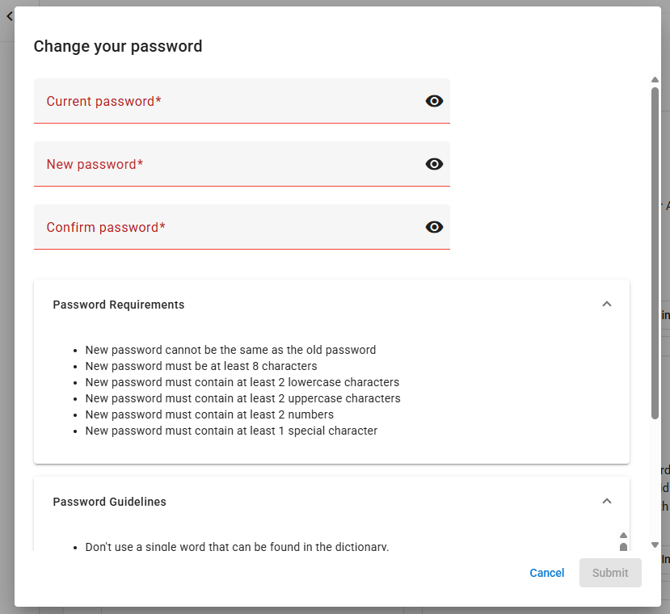This screenshot has width=670, height=614.
Task: Click the dialog scrollbar down arrow
Action: pyautogui.click(x=655, y=545)
